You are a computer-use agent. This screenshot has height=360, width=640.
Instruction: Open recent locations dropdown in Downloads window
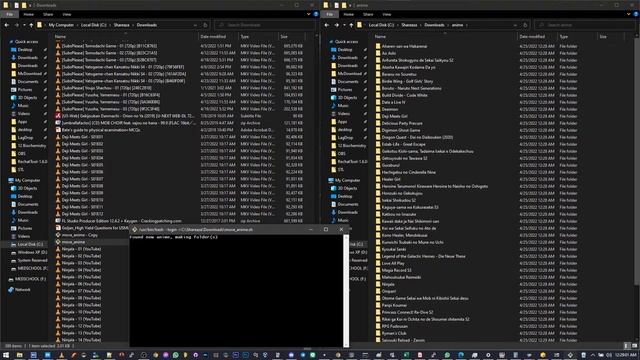tap(24, 25)
